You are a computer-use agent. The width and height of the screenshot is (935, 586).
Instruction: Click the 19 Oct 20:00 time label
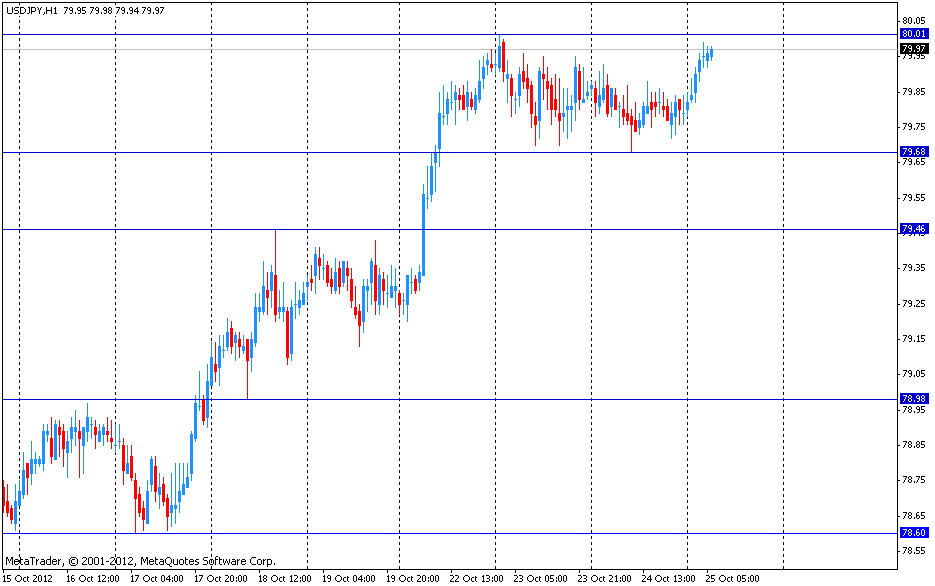[414, 578]
